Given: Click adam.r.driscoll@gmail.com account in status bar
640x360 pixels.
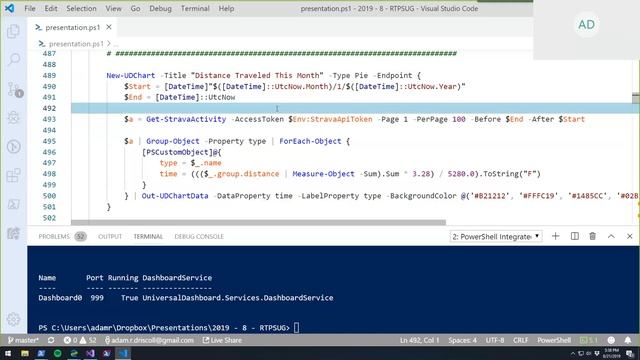Looking at the screenshot, I should (x=149, y=340).
